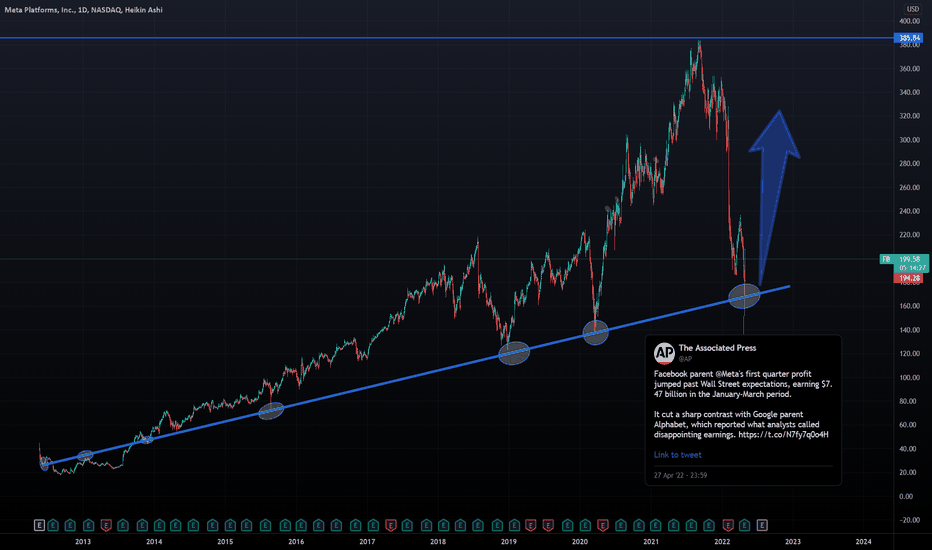Click the red earnings marker just after 2013
Viewport: 932px width, 550px height.
pyautogui.click(x=106, y=525)
